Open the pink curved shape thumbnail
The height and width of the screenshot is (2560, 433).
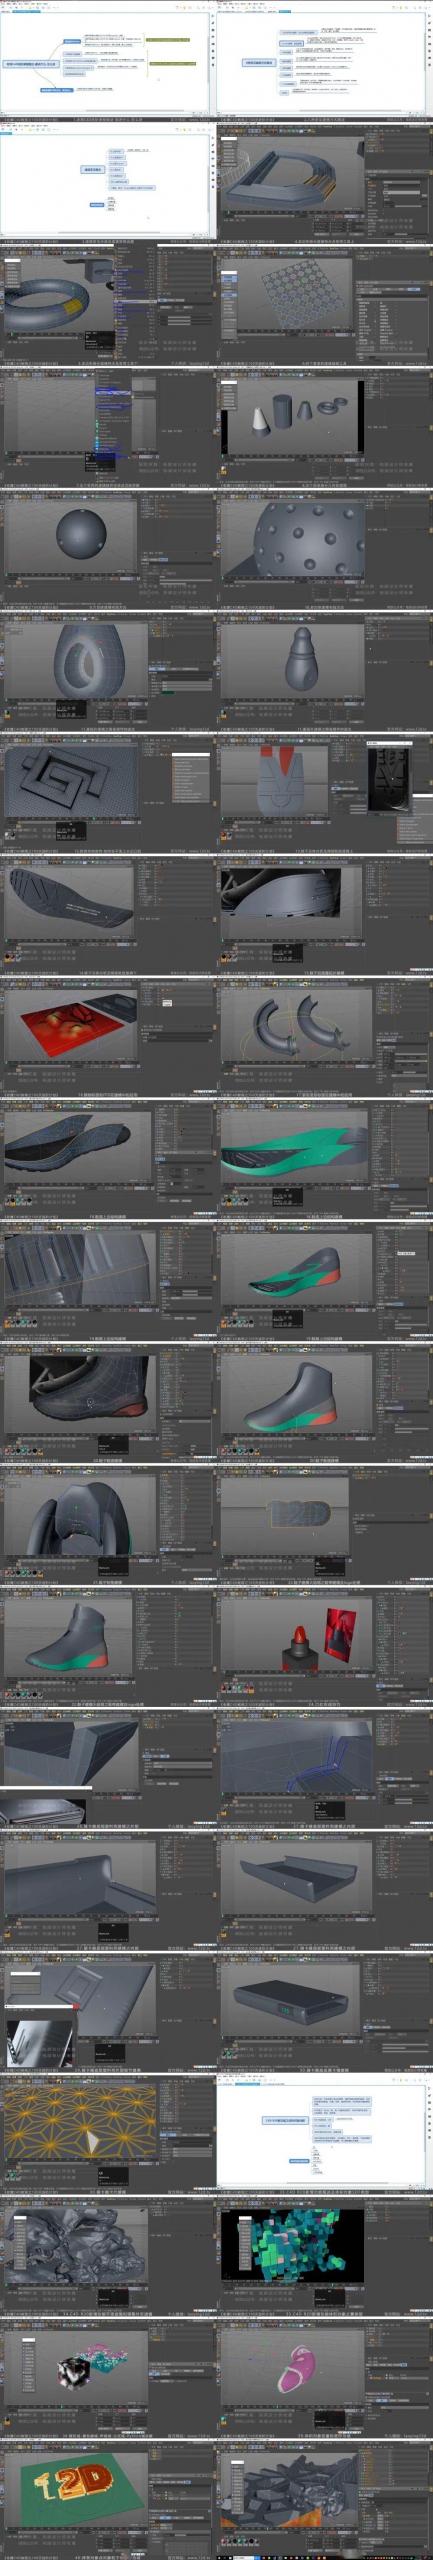tap(325, 2380)
